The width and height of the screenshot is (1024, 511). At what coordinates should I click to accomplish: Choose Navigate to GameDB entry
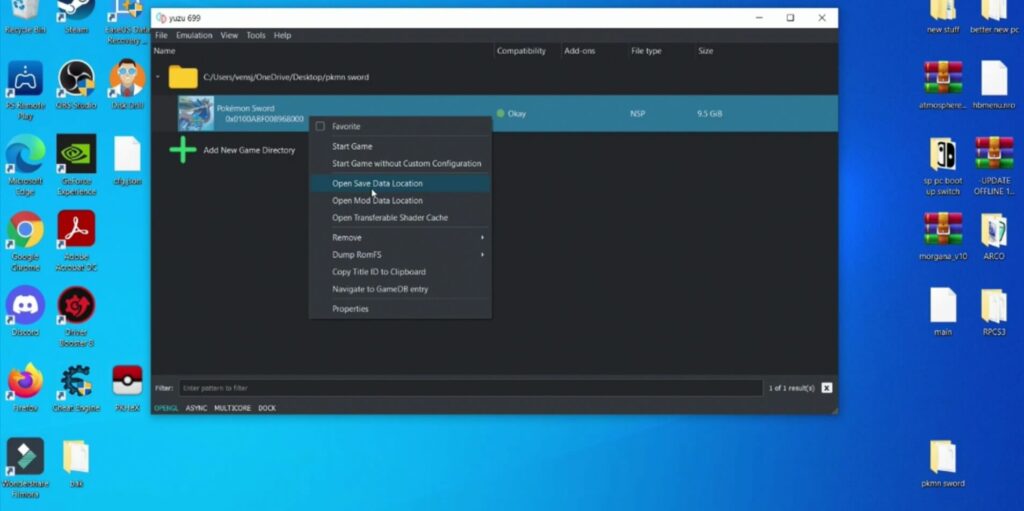pos(400,289)
